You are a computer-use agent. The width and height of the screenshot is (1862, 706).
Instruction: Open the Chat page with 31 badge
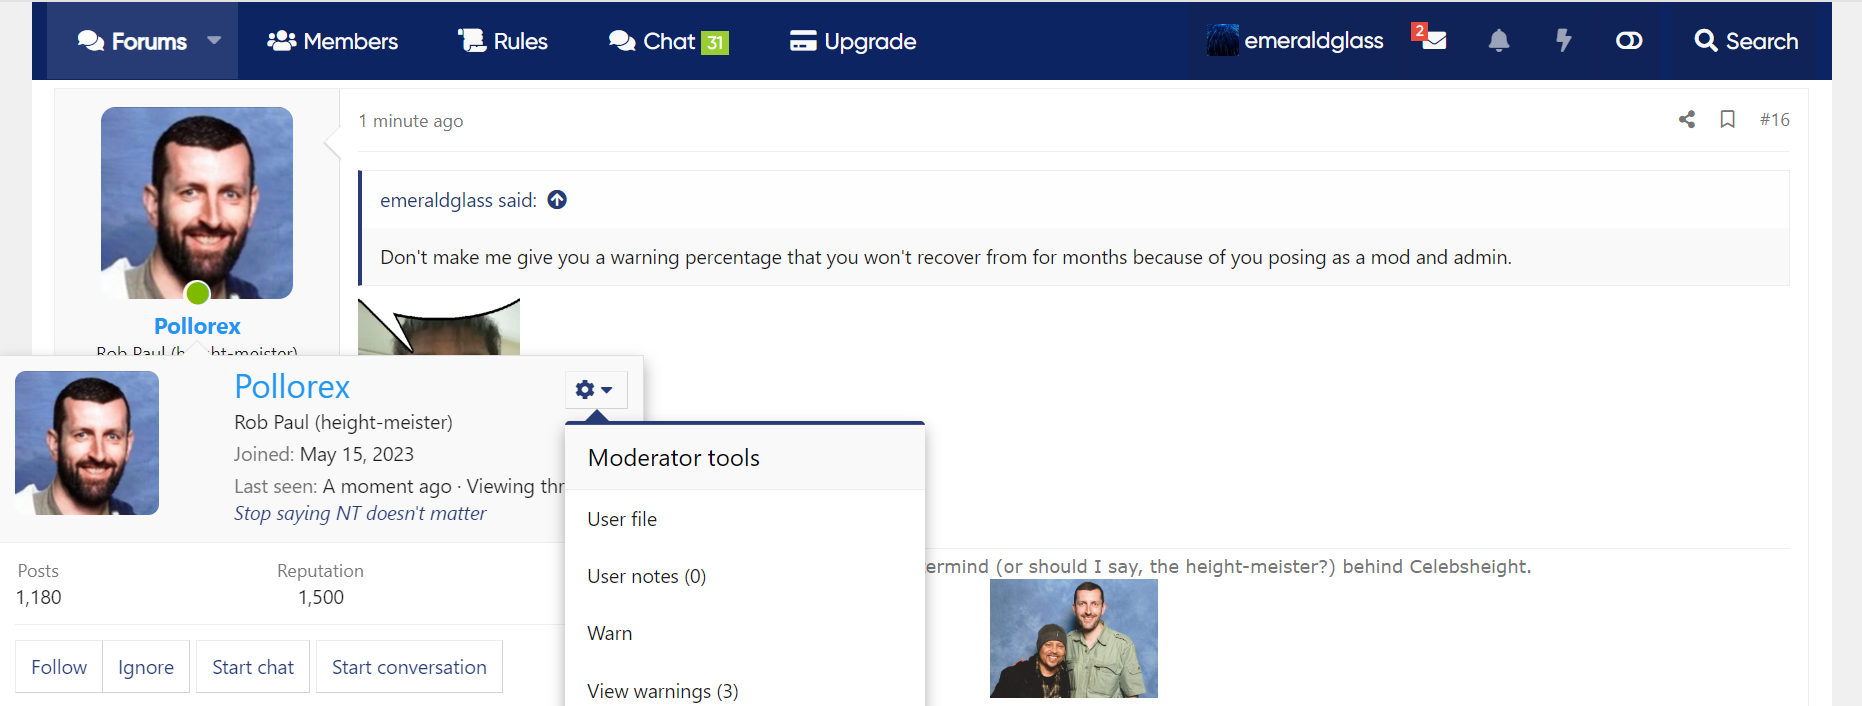pyautogui.click(x=668, y=41)
